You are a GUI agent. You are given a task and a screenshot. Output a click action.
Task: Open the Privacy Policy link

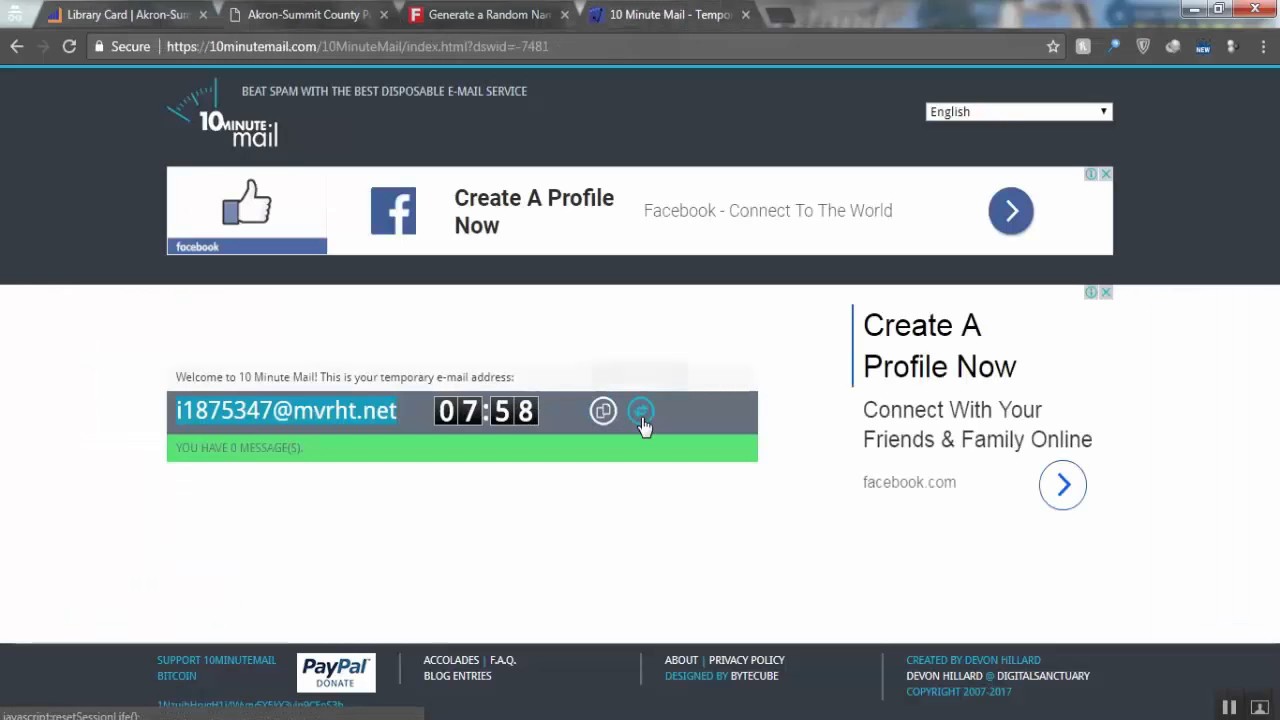[747, 660]
